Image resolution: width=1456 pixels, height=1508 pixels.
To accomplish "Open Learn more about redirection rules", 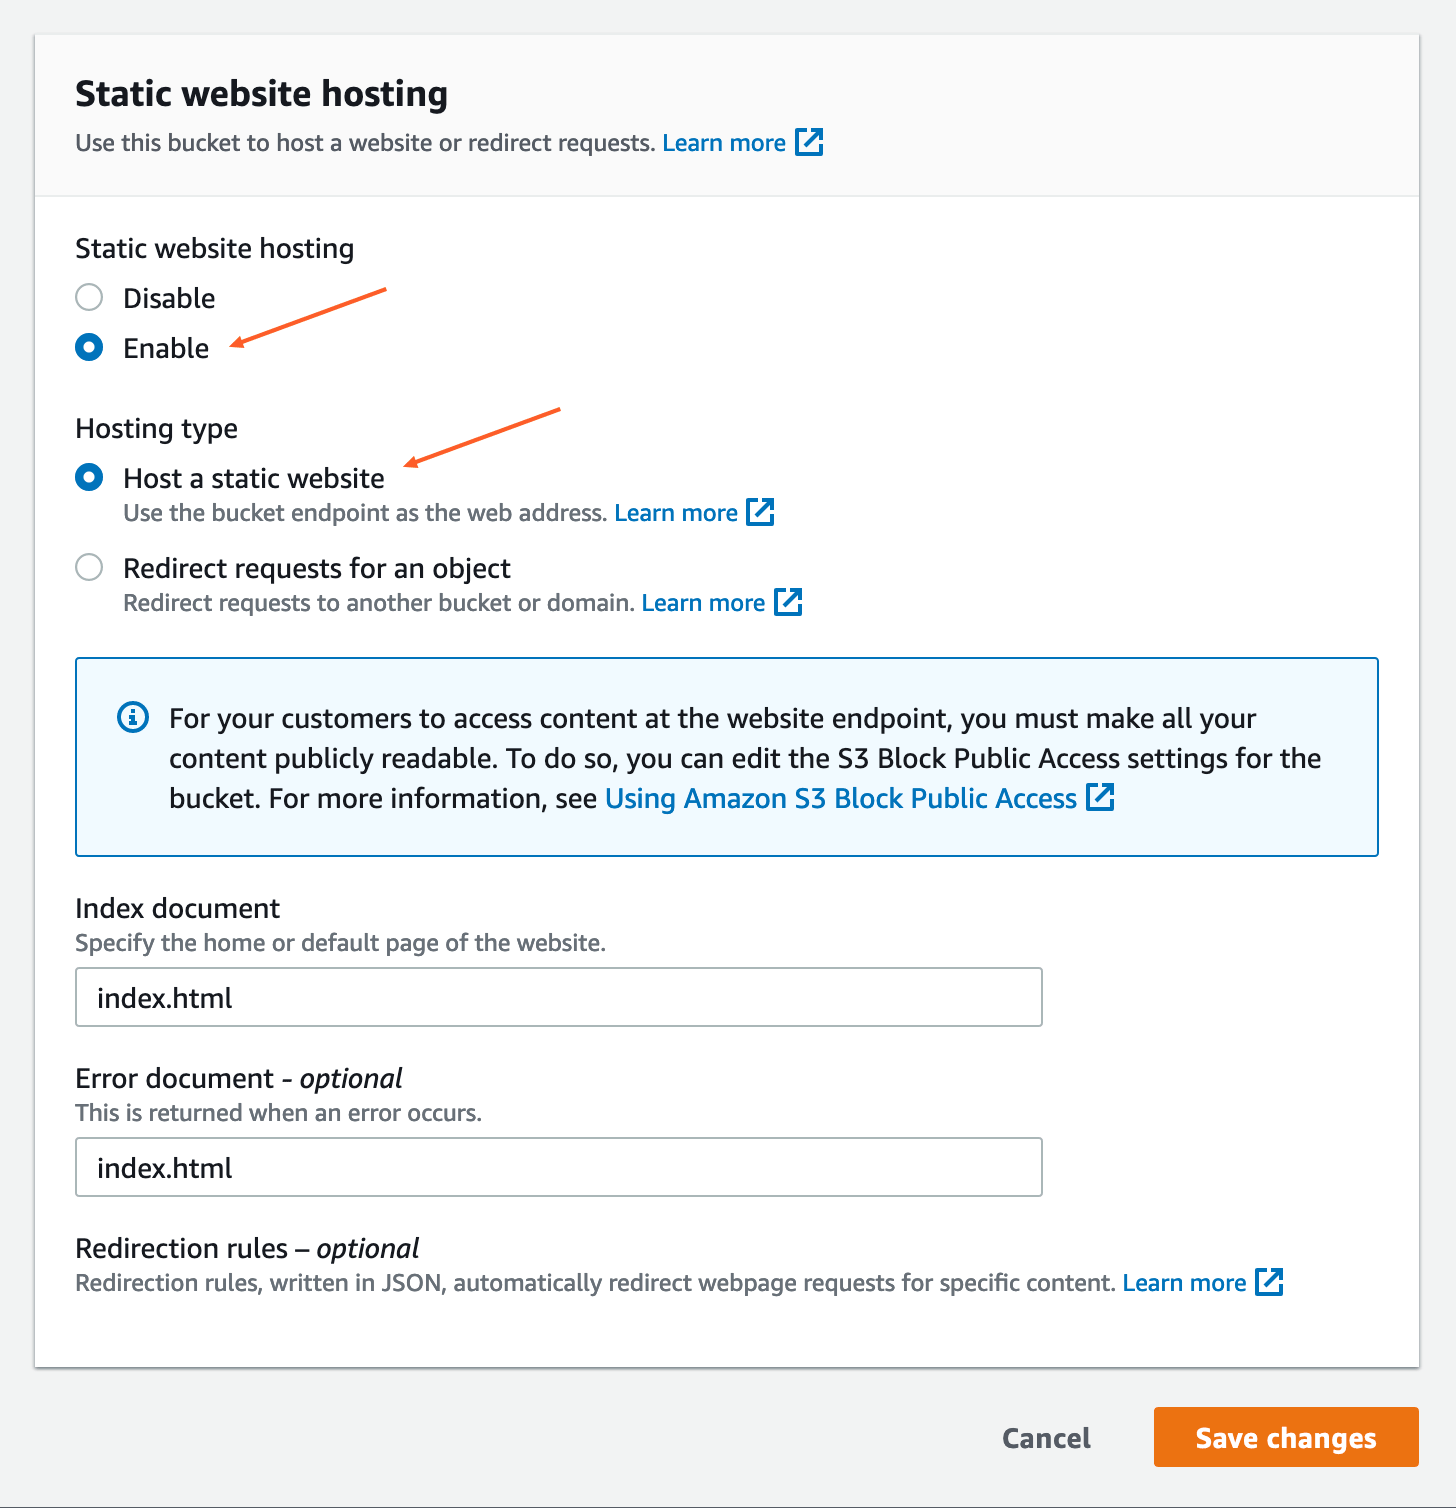I will click(x=1184, y=1281).
